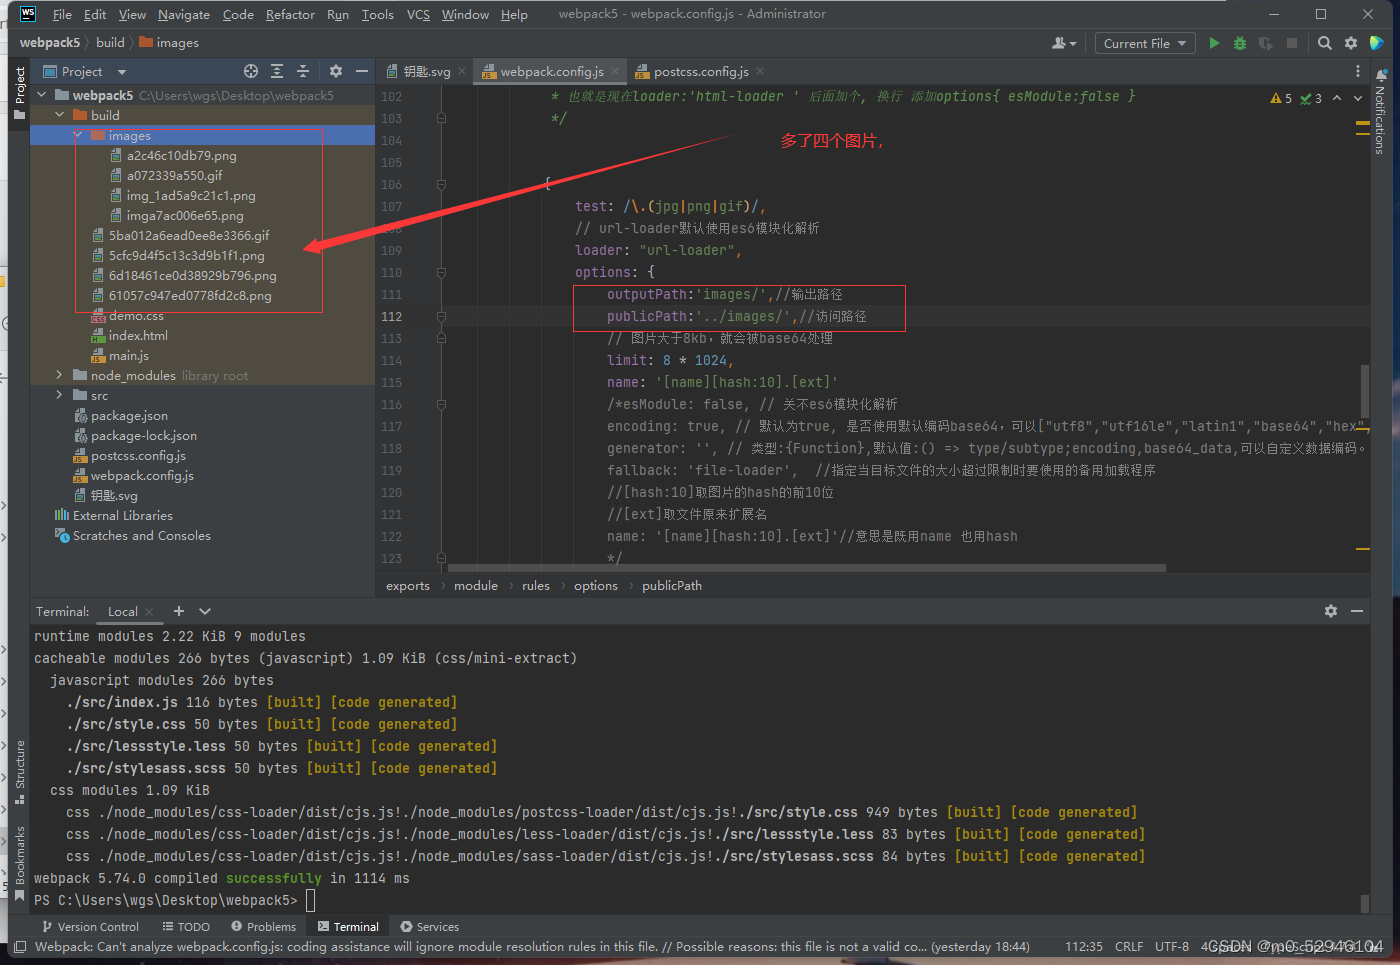
Task: Select opened file locate target icon
Action: (251, 71)
